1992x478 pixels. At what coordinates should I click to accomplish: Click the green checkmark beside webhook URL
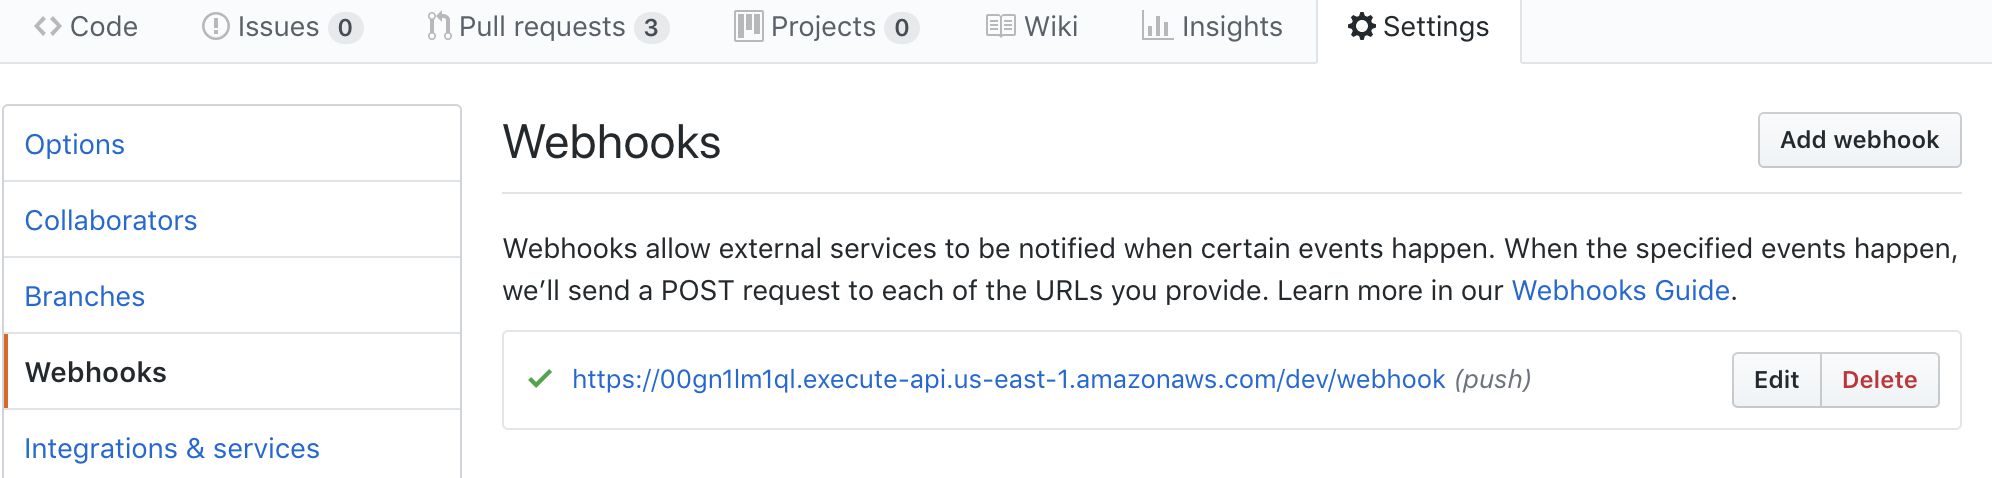click(x=540, y=379)
